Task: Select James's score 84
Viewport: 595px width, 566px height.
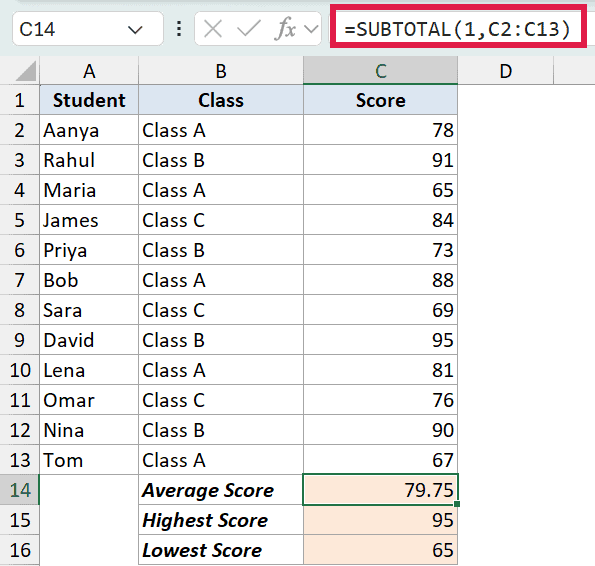Action: 381,220
